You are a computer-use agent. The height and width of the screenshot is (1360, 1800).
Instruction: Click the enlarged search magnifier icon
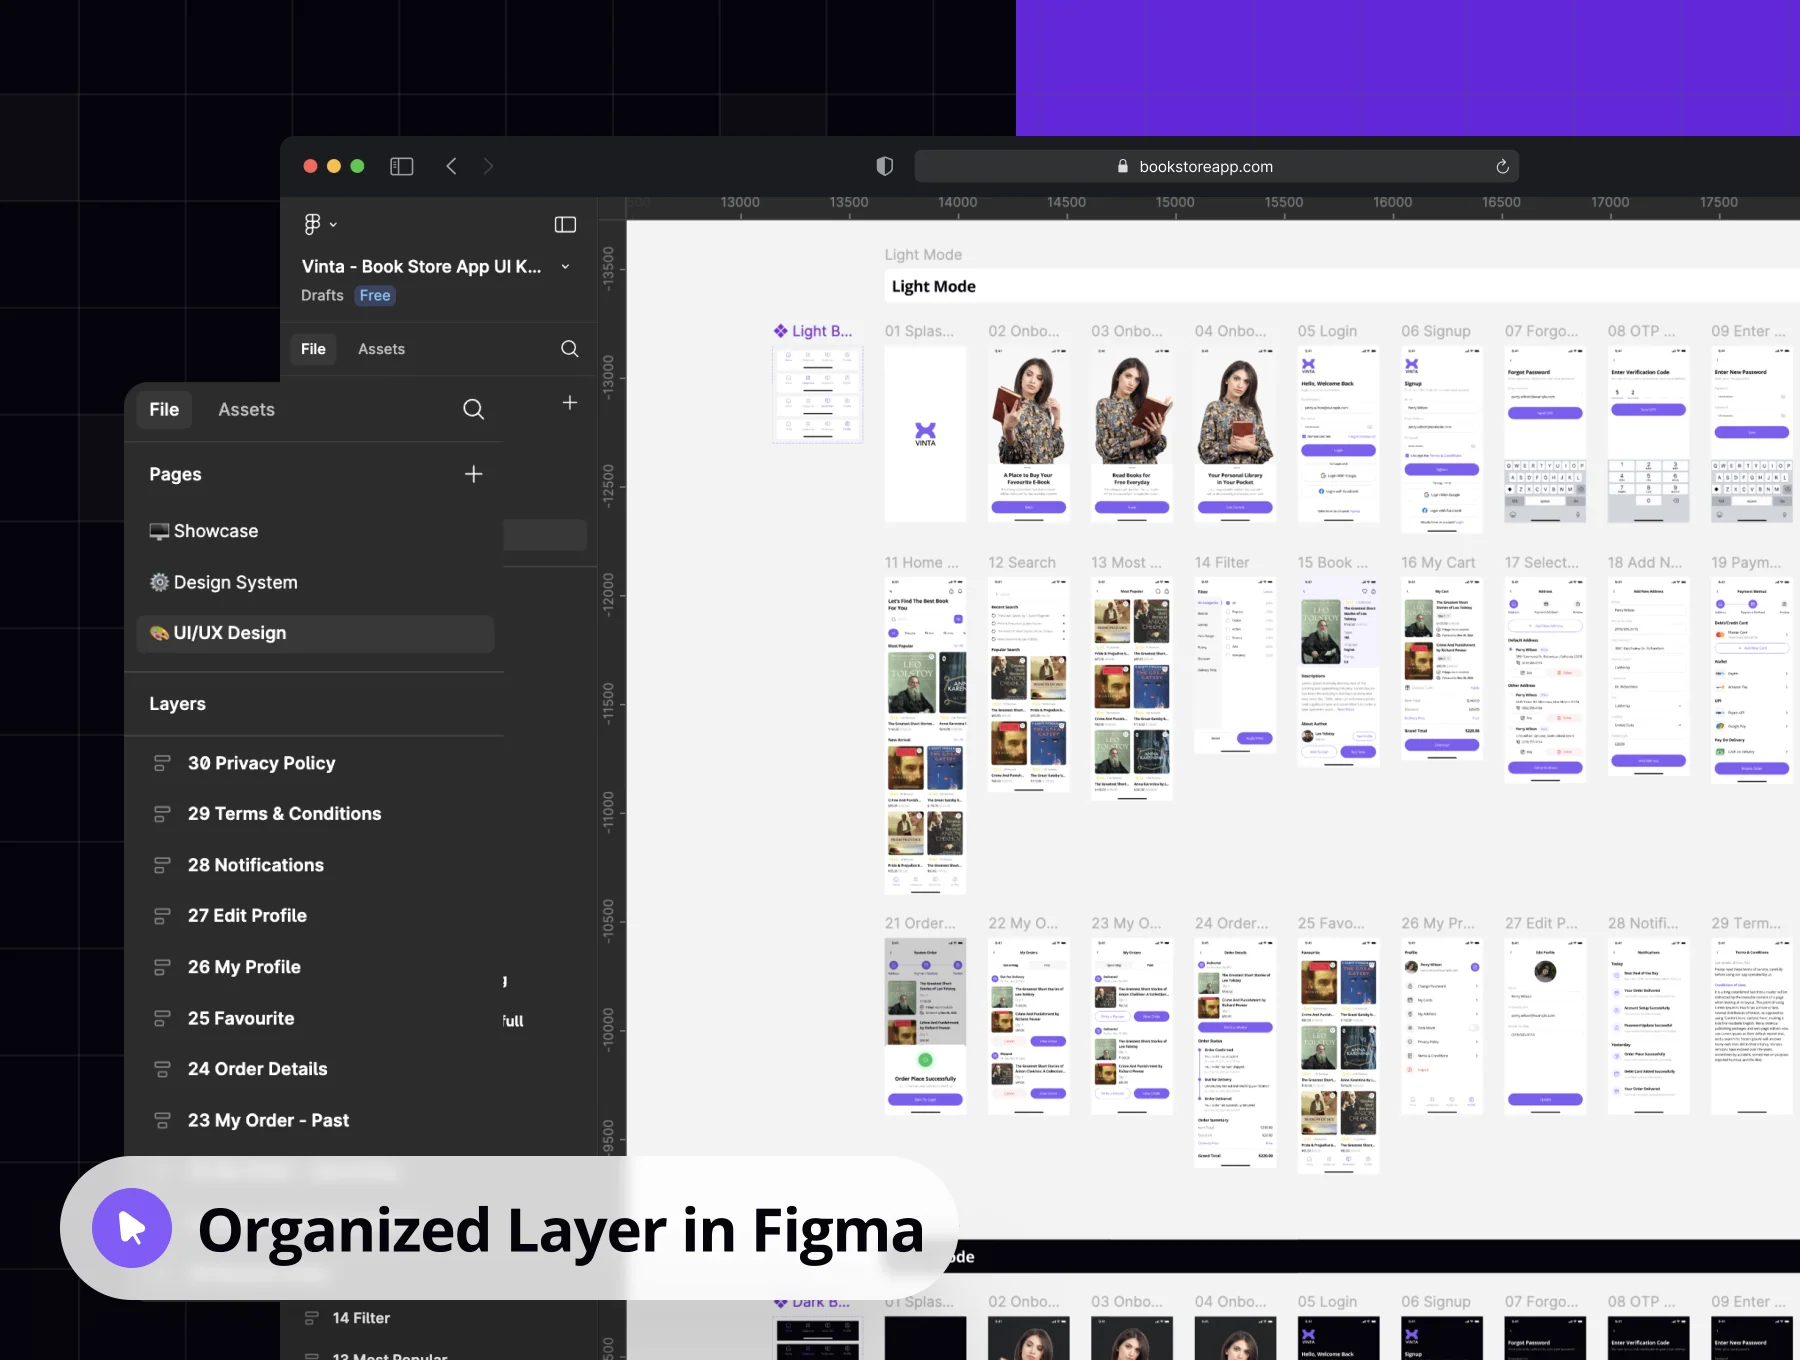click(474, 409)
